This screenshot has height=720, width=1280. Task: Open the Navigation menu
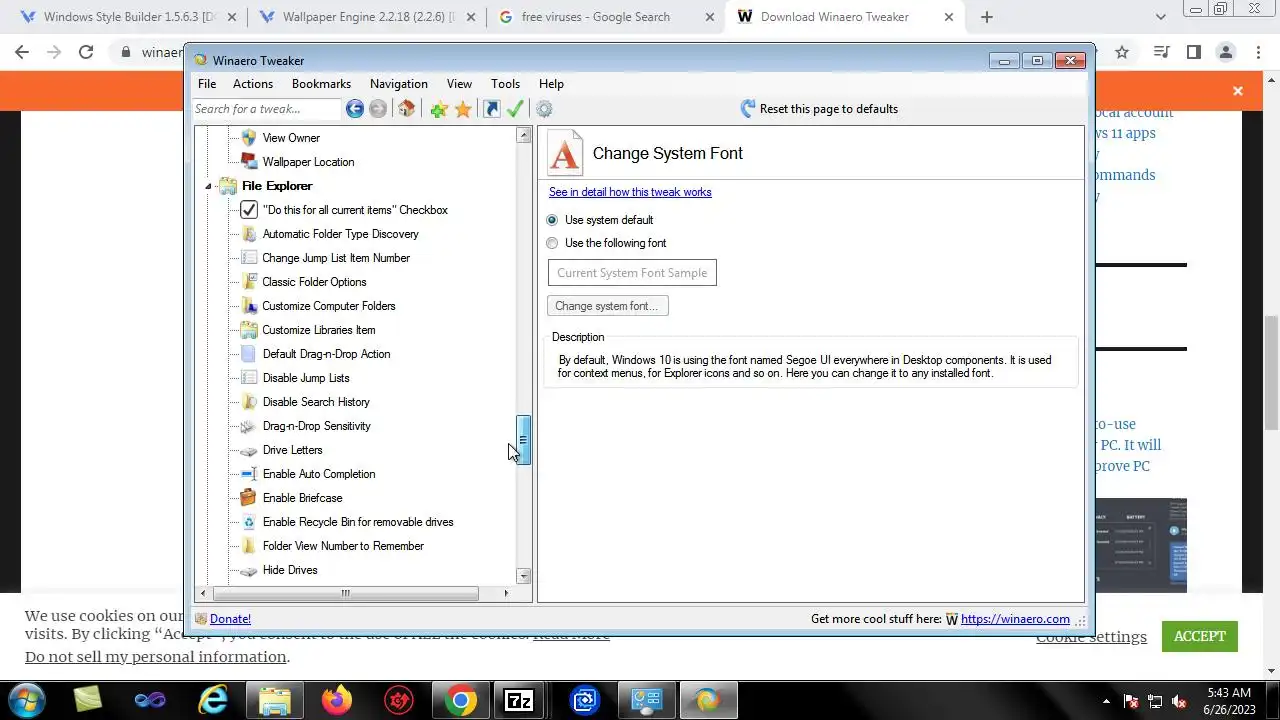[399, 84]
